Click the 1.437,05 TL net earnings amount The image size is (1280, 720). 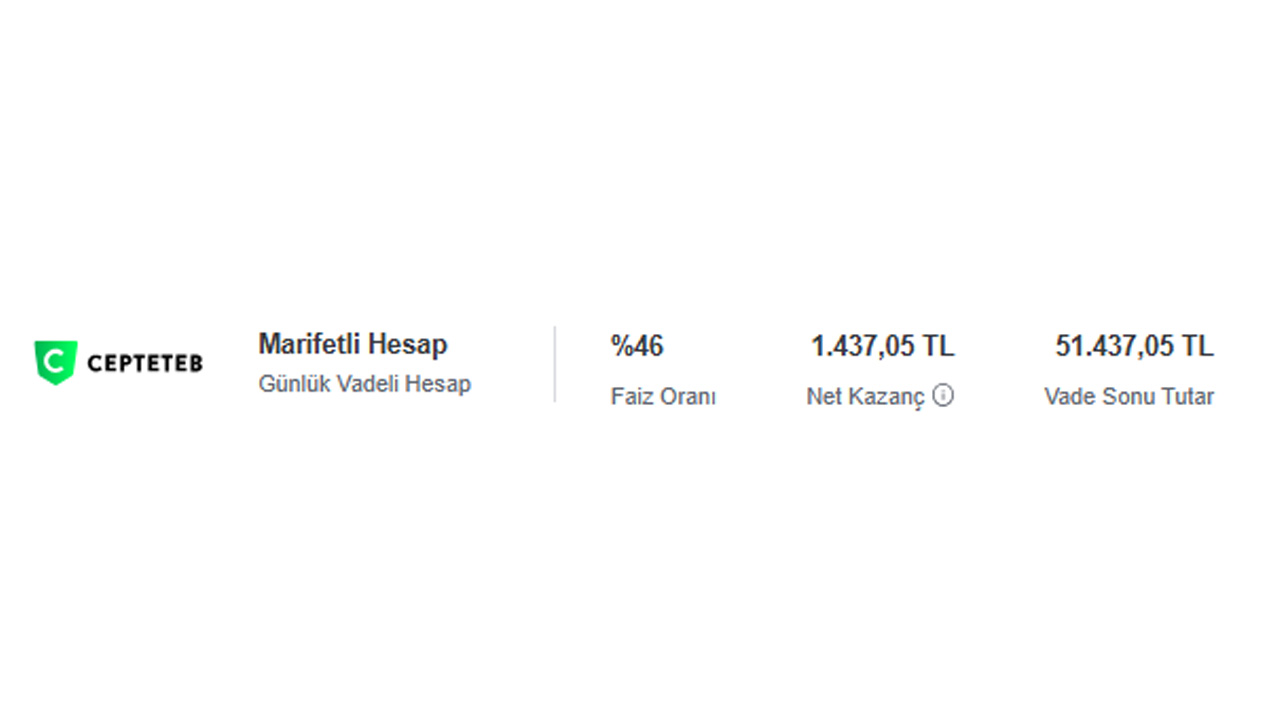882,346
